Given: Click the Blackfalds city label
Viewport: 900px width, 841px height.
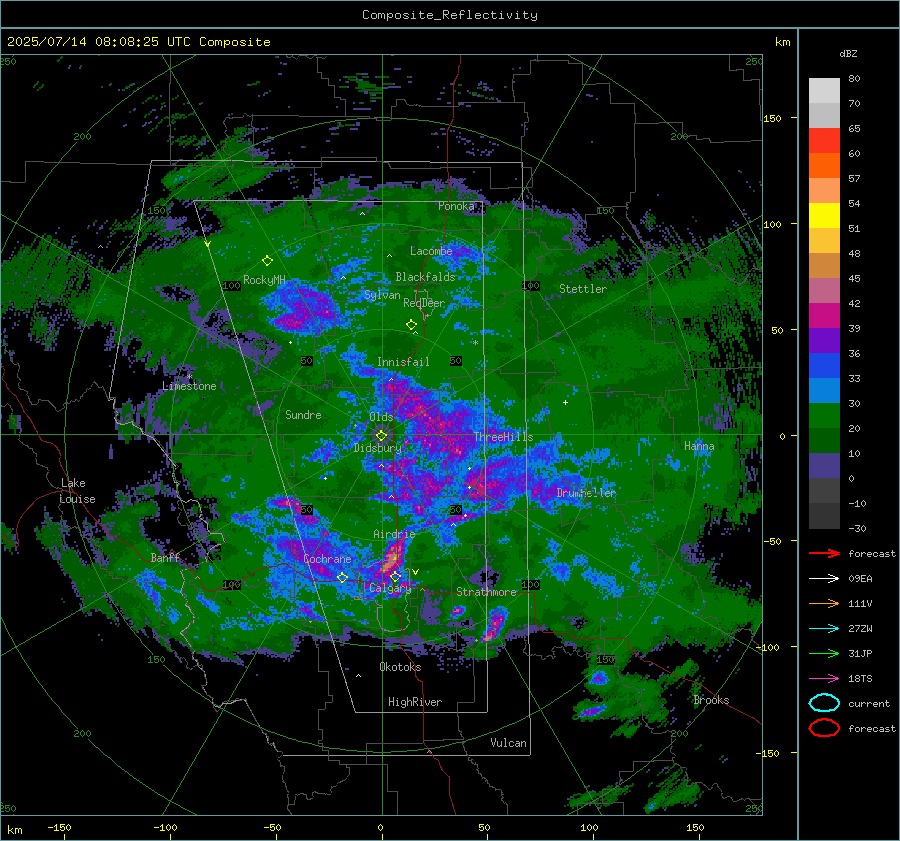Looking at the screenshot, I should point(425,277).
